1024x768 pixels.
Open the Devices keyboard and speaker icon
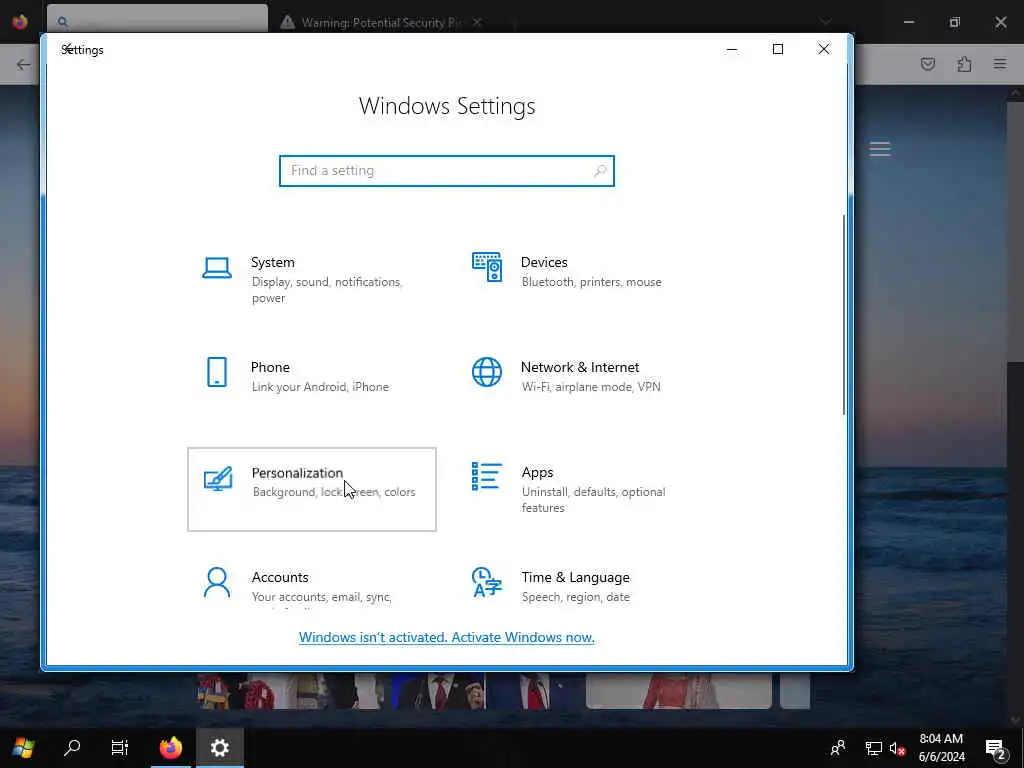pyautogui.click(x=487, y=267)
